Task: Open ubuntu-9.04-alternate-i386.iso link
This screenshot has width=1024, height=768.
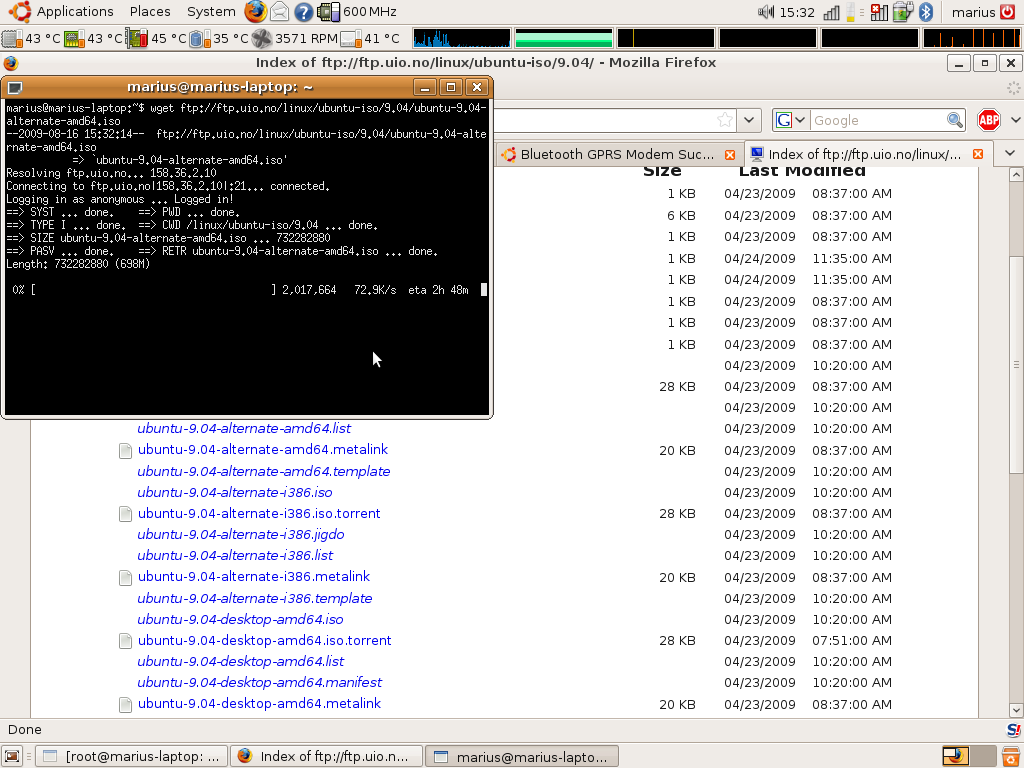Action: (234, 492)
